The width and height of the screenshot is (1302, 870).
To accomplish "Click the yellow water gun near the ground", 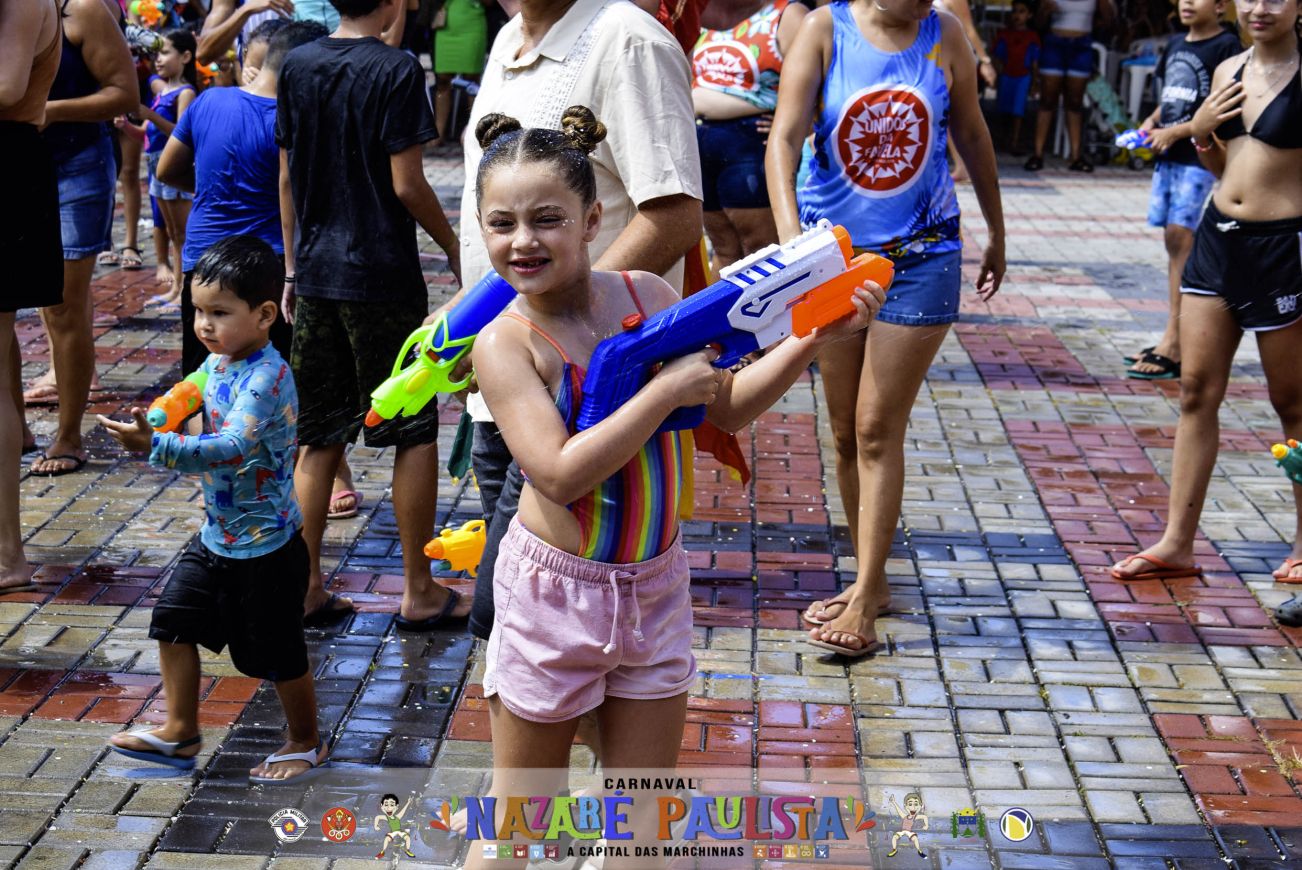I will 458,547.
